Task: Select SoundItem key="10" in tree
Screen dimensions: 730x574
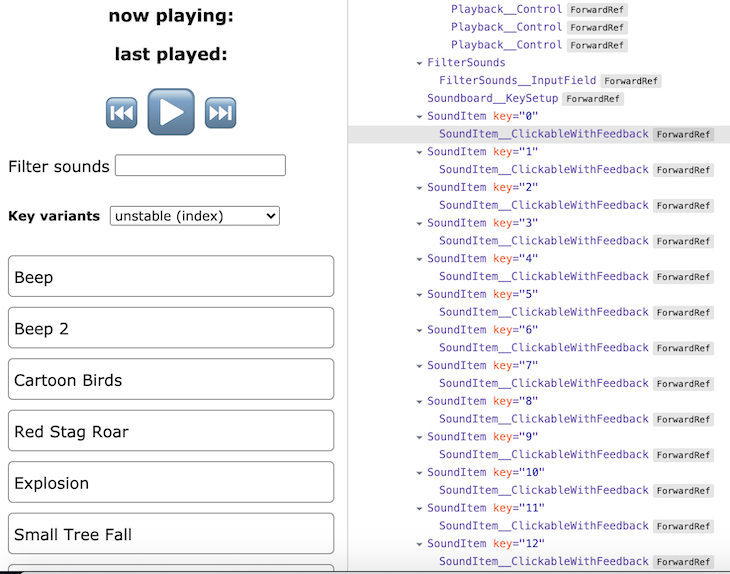Action: [486, 472]
